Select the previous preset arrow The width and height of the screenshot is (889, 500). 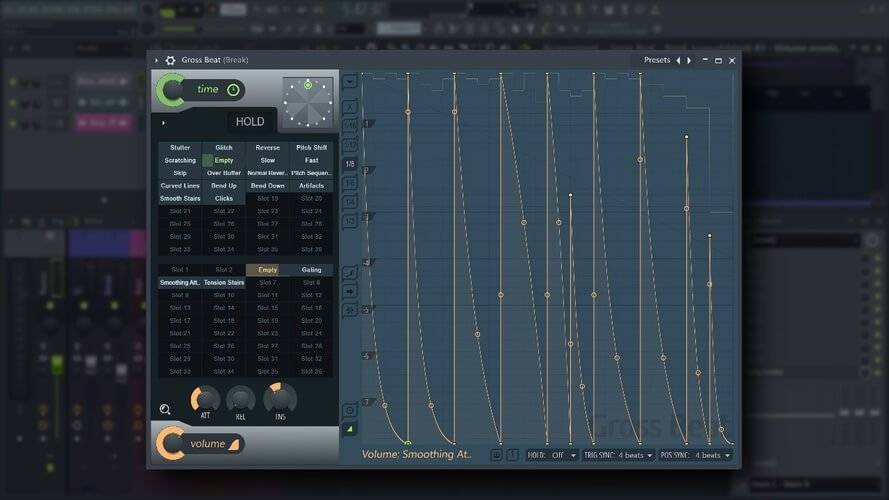point(678,60)
